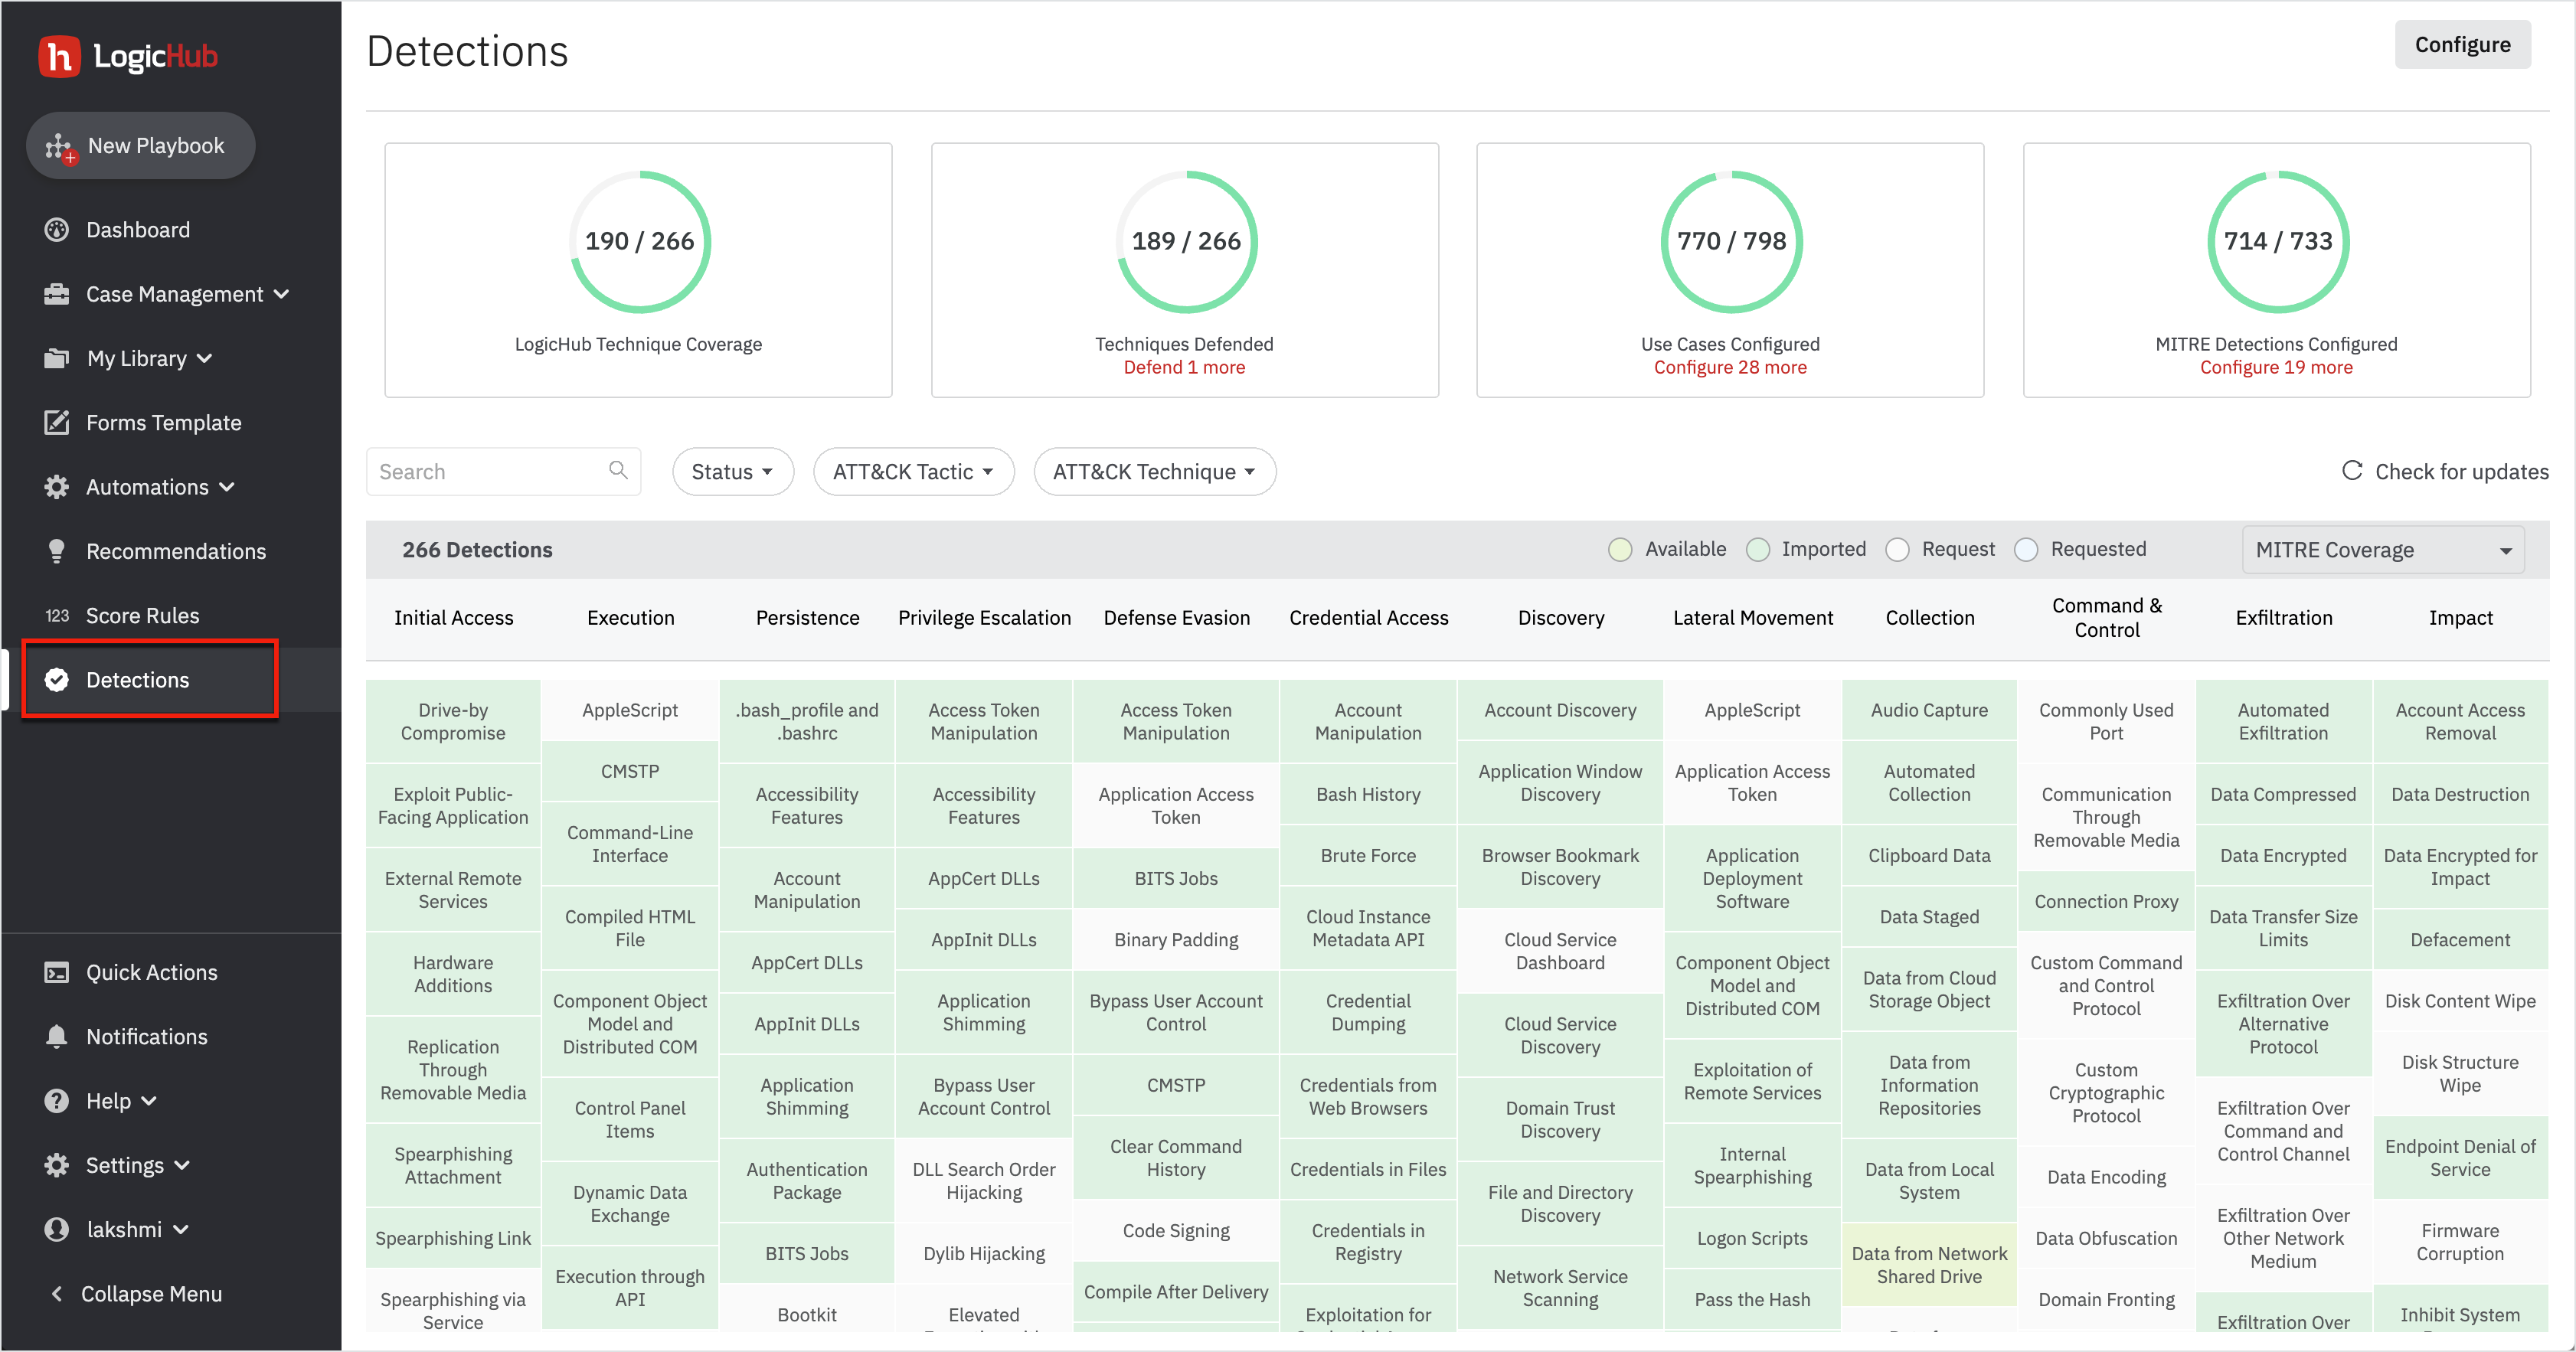Open the Notifications menu item

[x=146, y=1037]
